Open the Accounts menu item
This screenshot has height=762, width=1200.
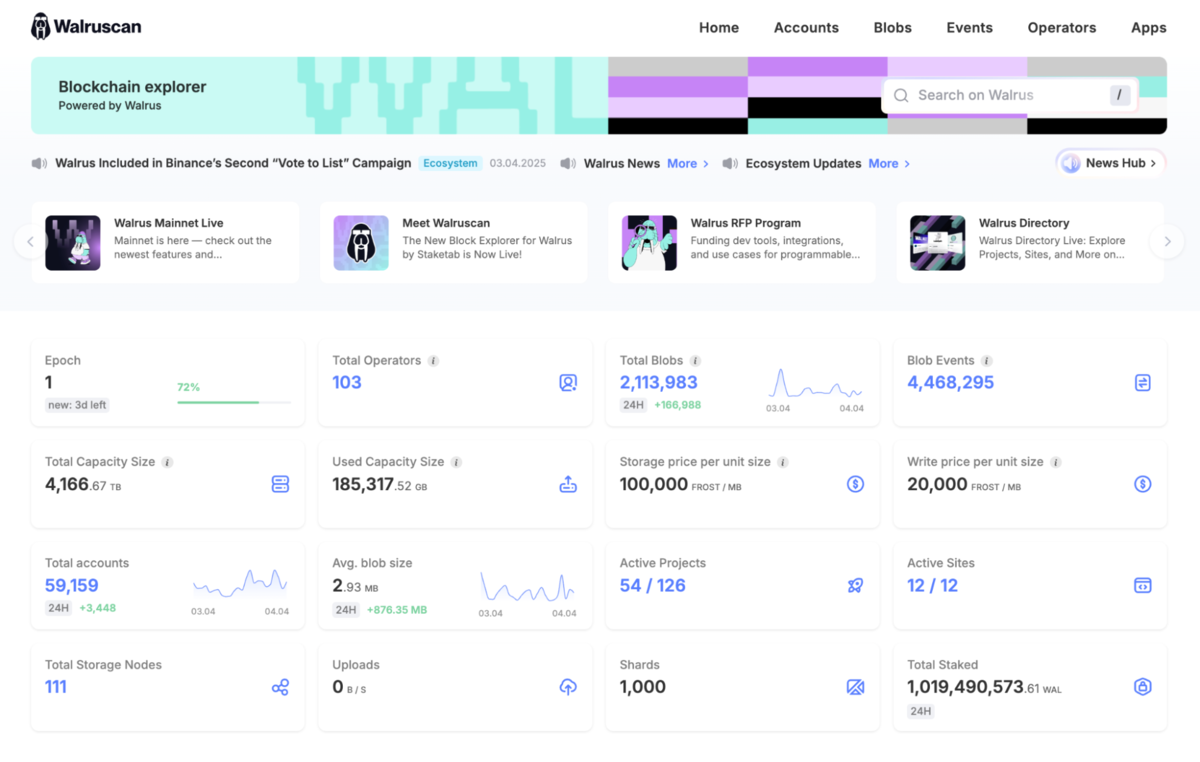pos(806,28)
